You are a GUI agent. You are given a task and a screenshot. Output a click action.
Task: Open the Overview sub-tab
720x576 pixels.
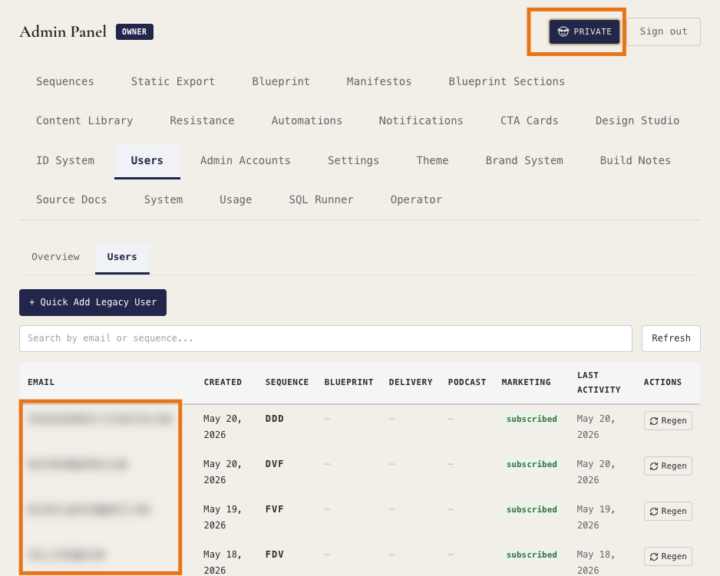pos(55,257)
